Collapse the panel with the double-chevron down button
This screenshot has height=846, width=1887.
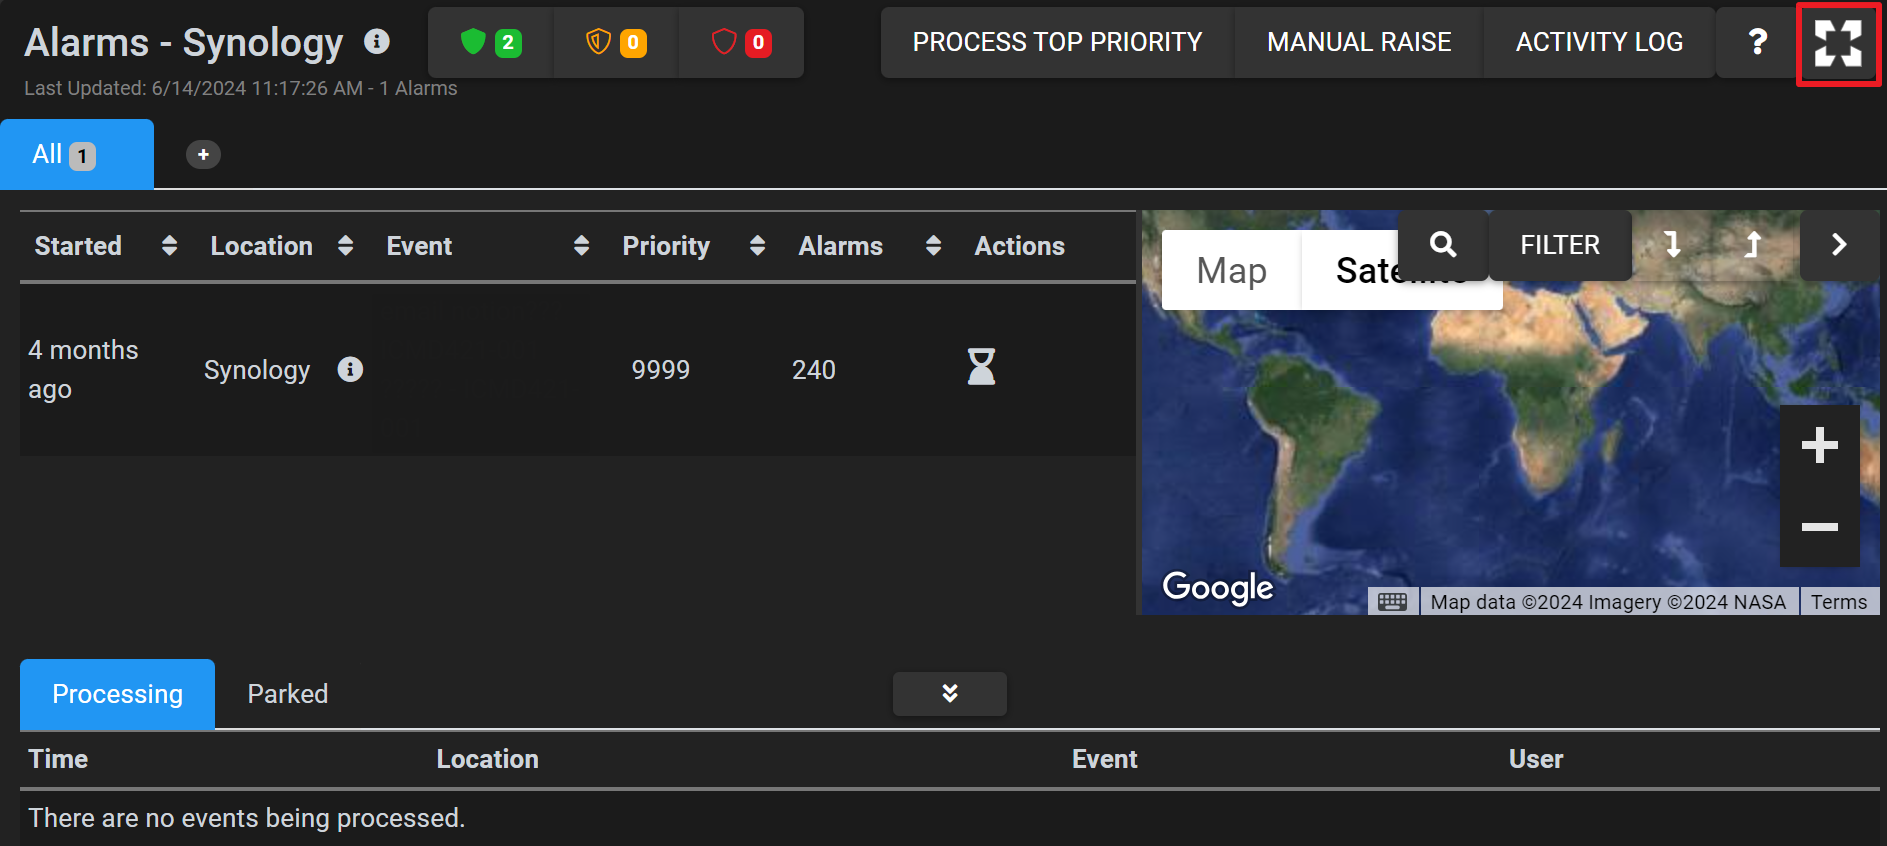pyautogui.click(x=949, y=694)
